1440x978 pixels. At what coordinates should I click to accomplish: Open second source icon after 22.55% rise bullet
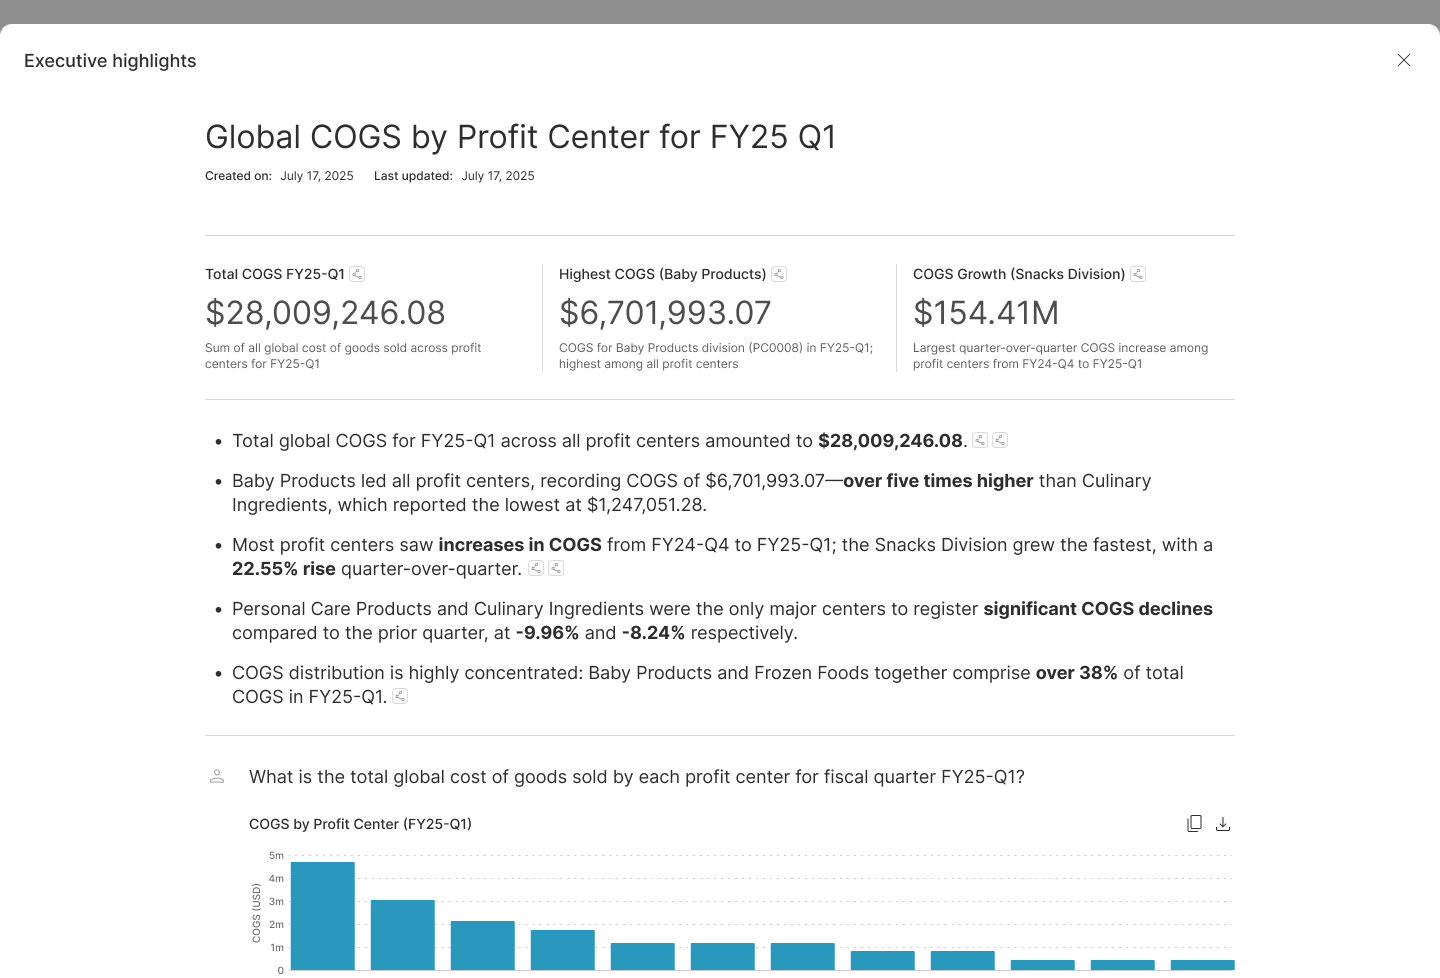(x=556, y=568)
